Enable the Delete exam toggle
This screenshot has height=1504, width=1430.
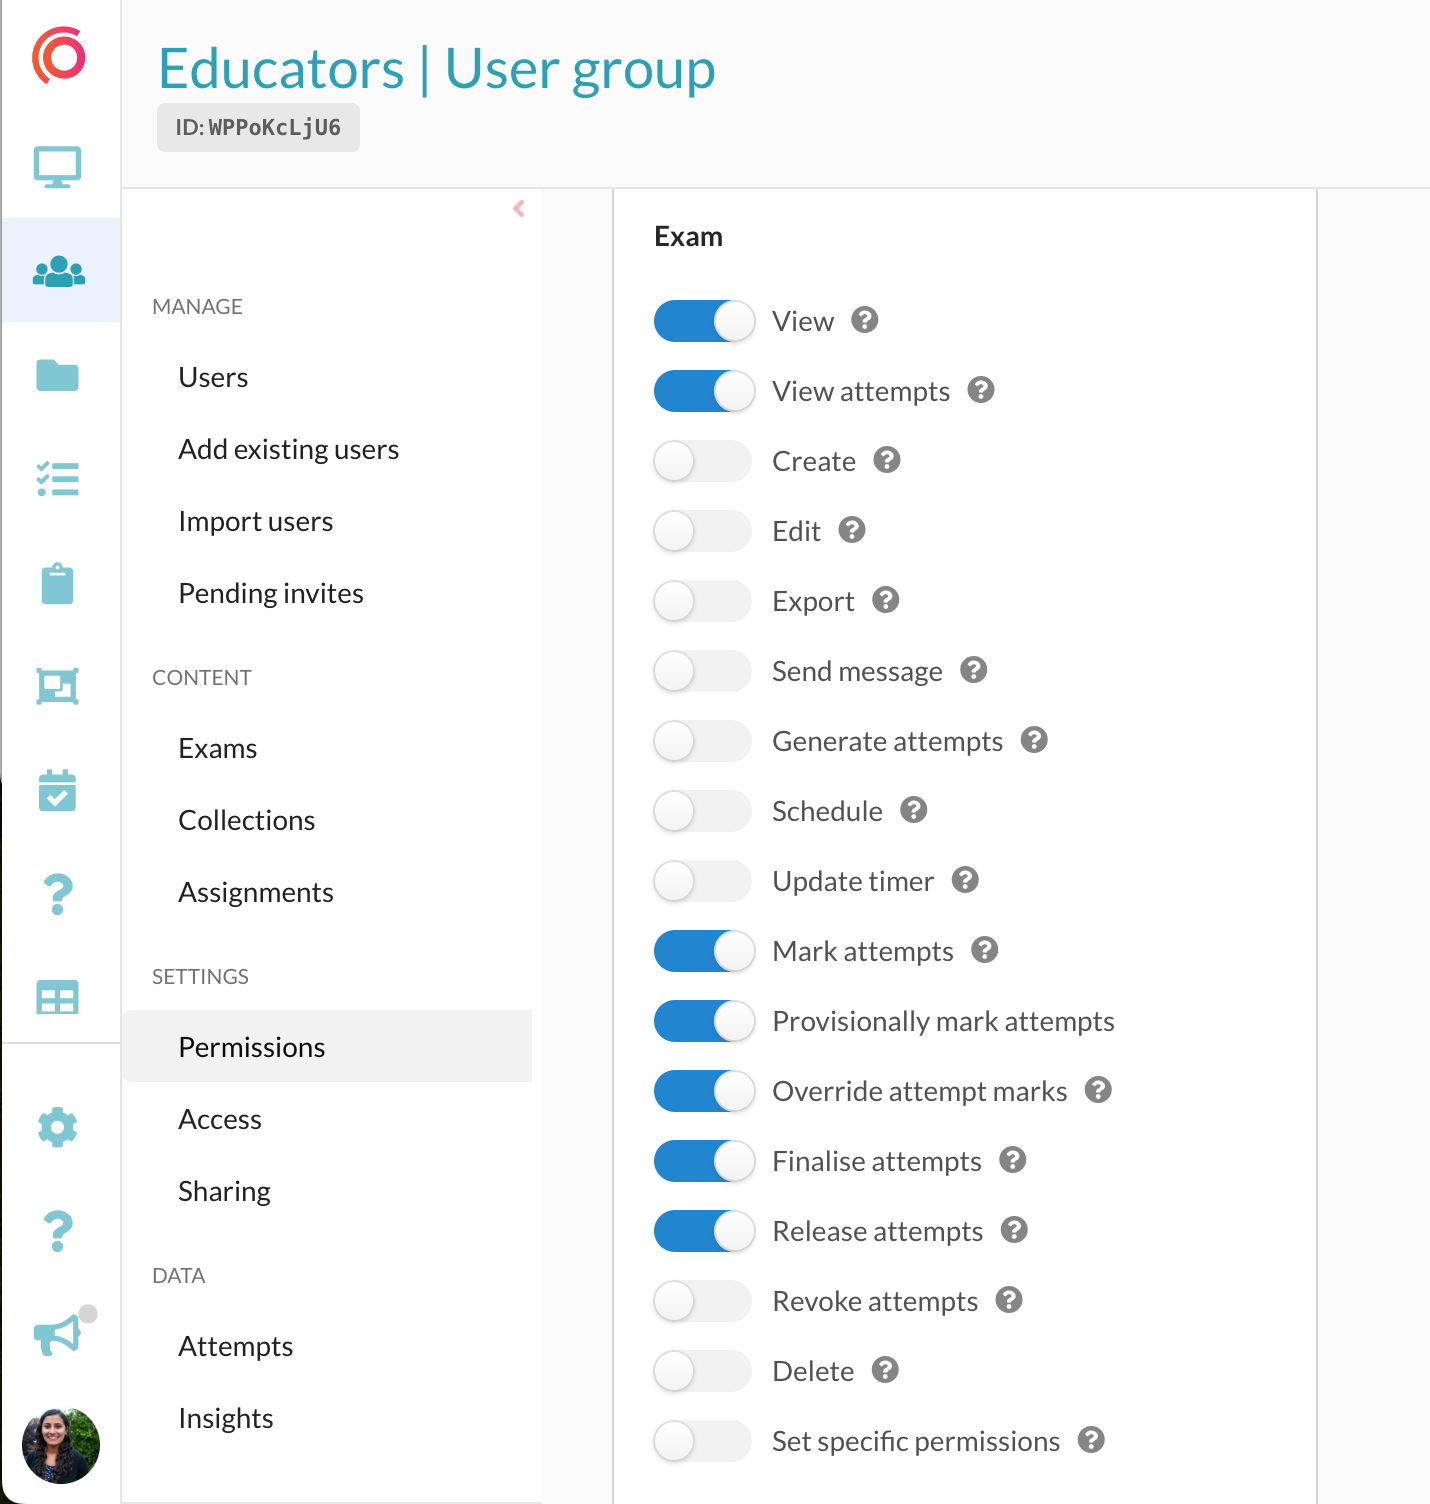(x=703, y=1371)
